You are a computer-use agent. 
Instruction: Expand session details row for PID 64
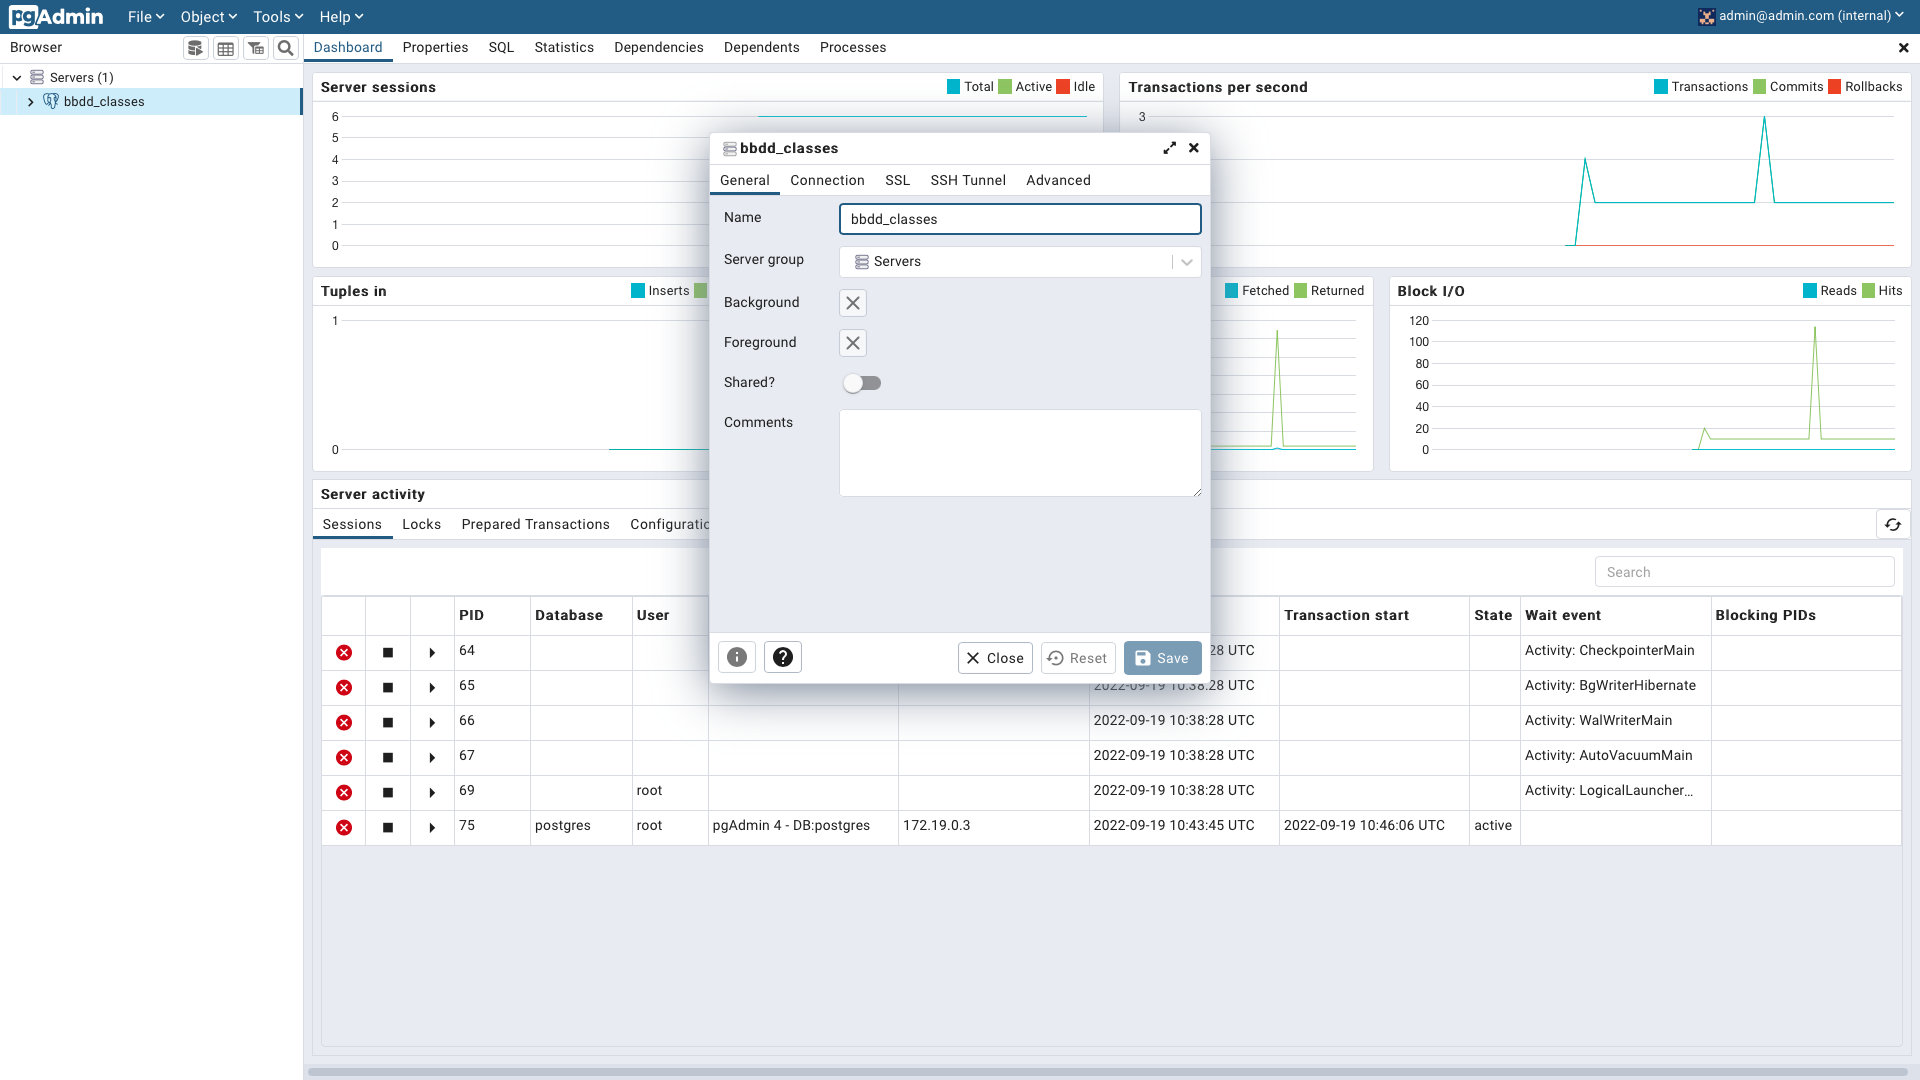pyautogui.click(x=432, y=652)
